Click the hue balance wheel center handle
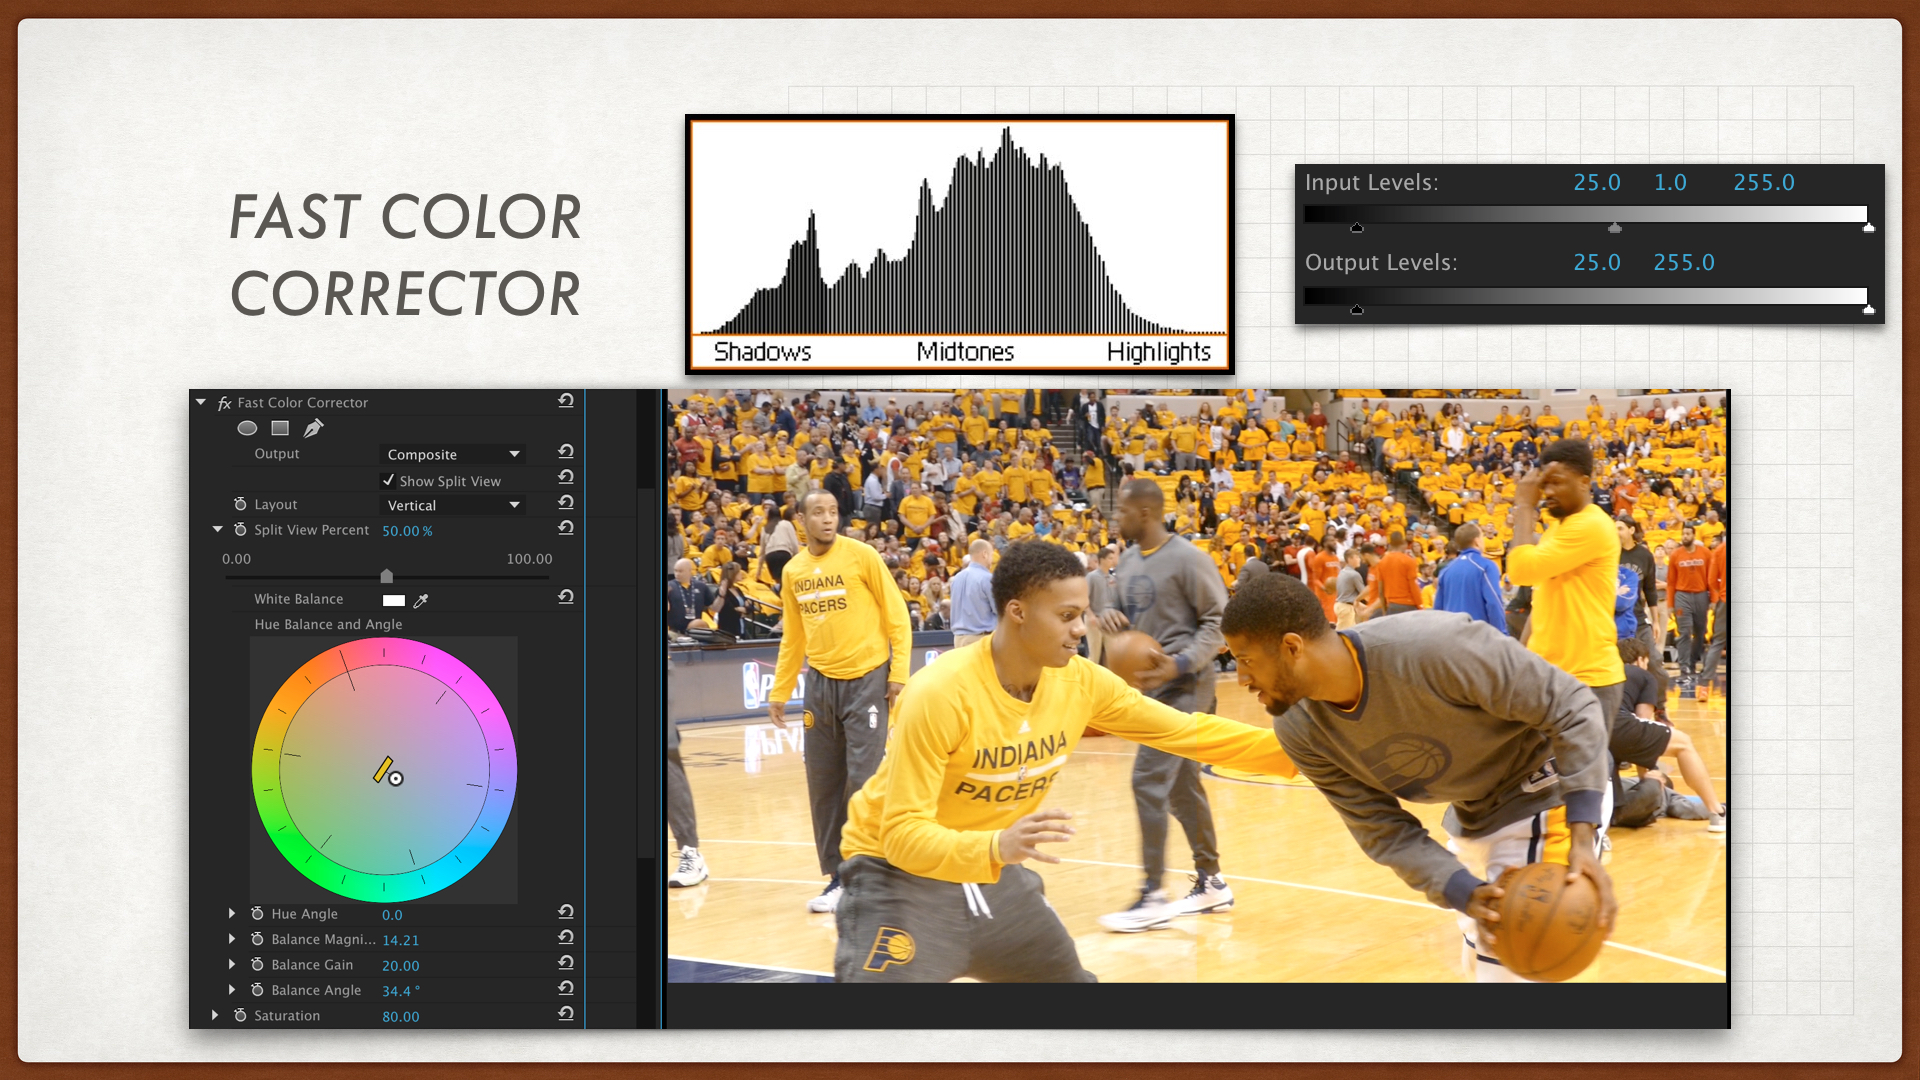 pos(396,778)
